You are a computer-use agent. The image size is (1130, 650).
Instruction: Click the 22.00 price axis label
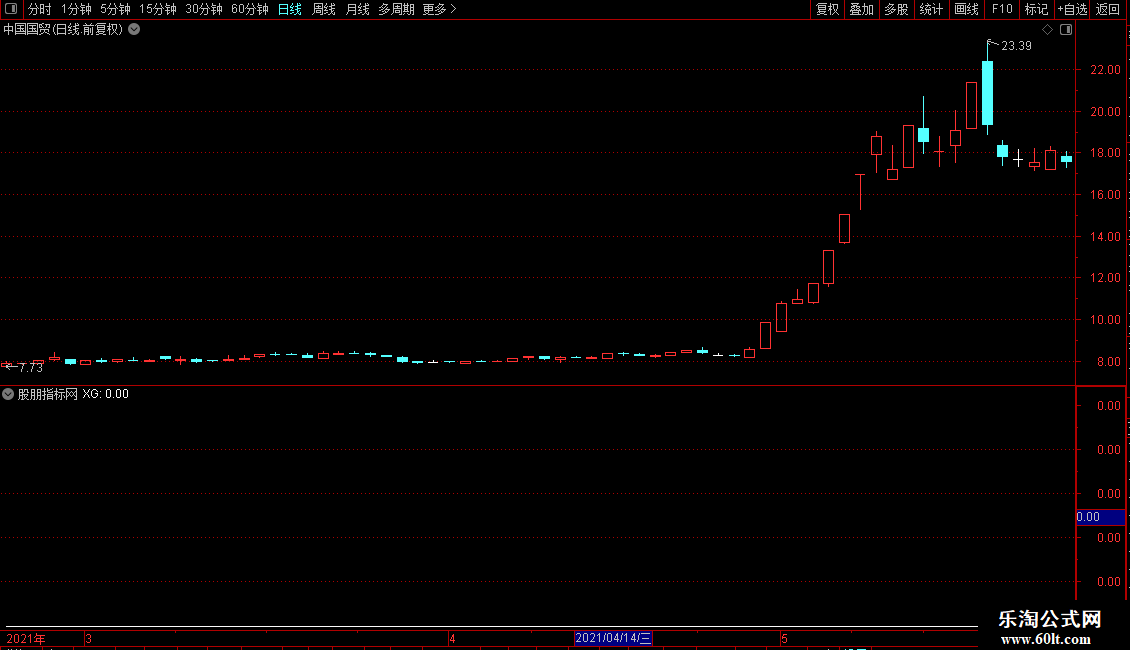(x=1105, y=70)
